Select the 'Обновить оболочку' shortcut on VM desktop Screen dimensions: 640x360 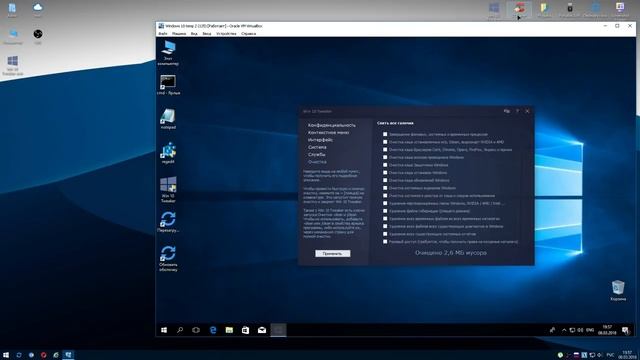click(x=168, y=258)
